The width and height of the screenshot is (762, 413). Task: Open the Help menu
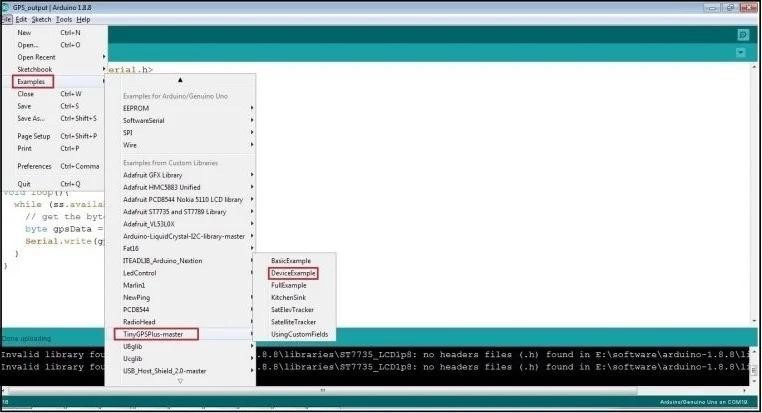point(83,19)
